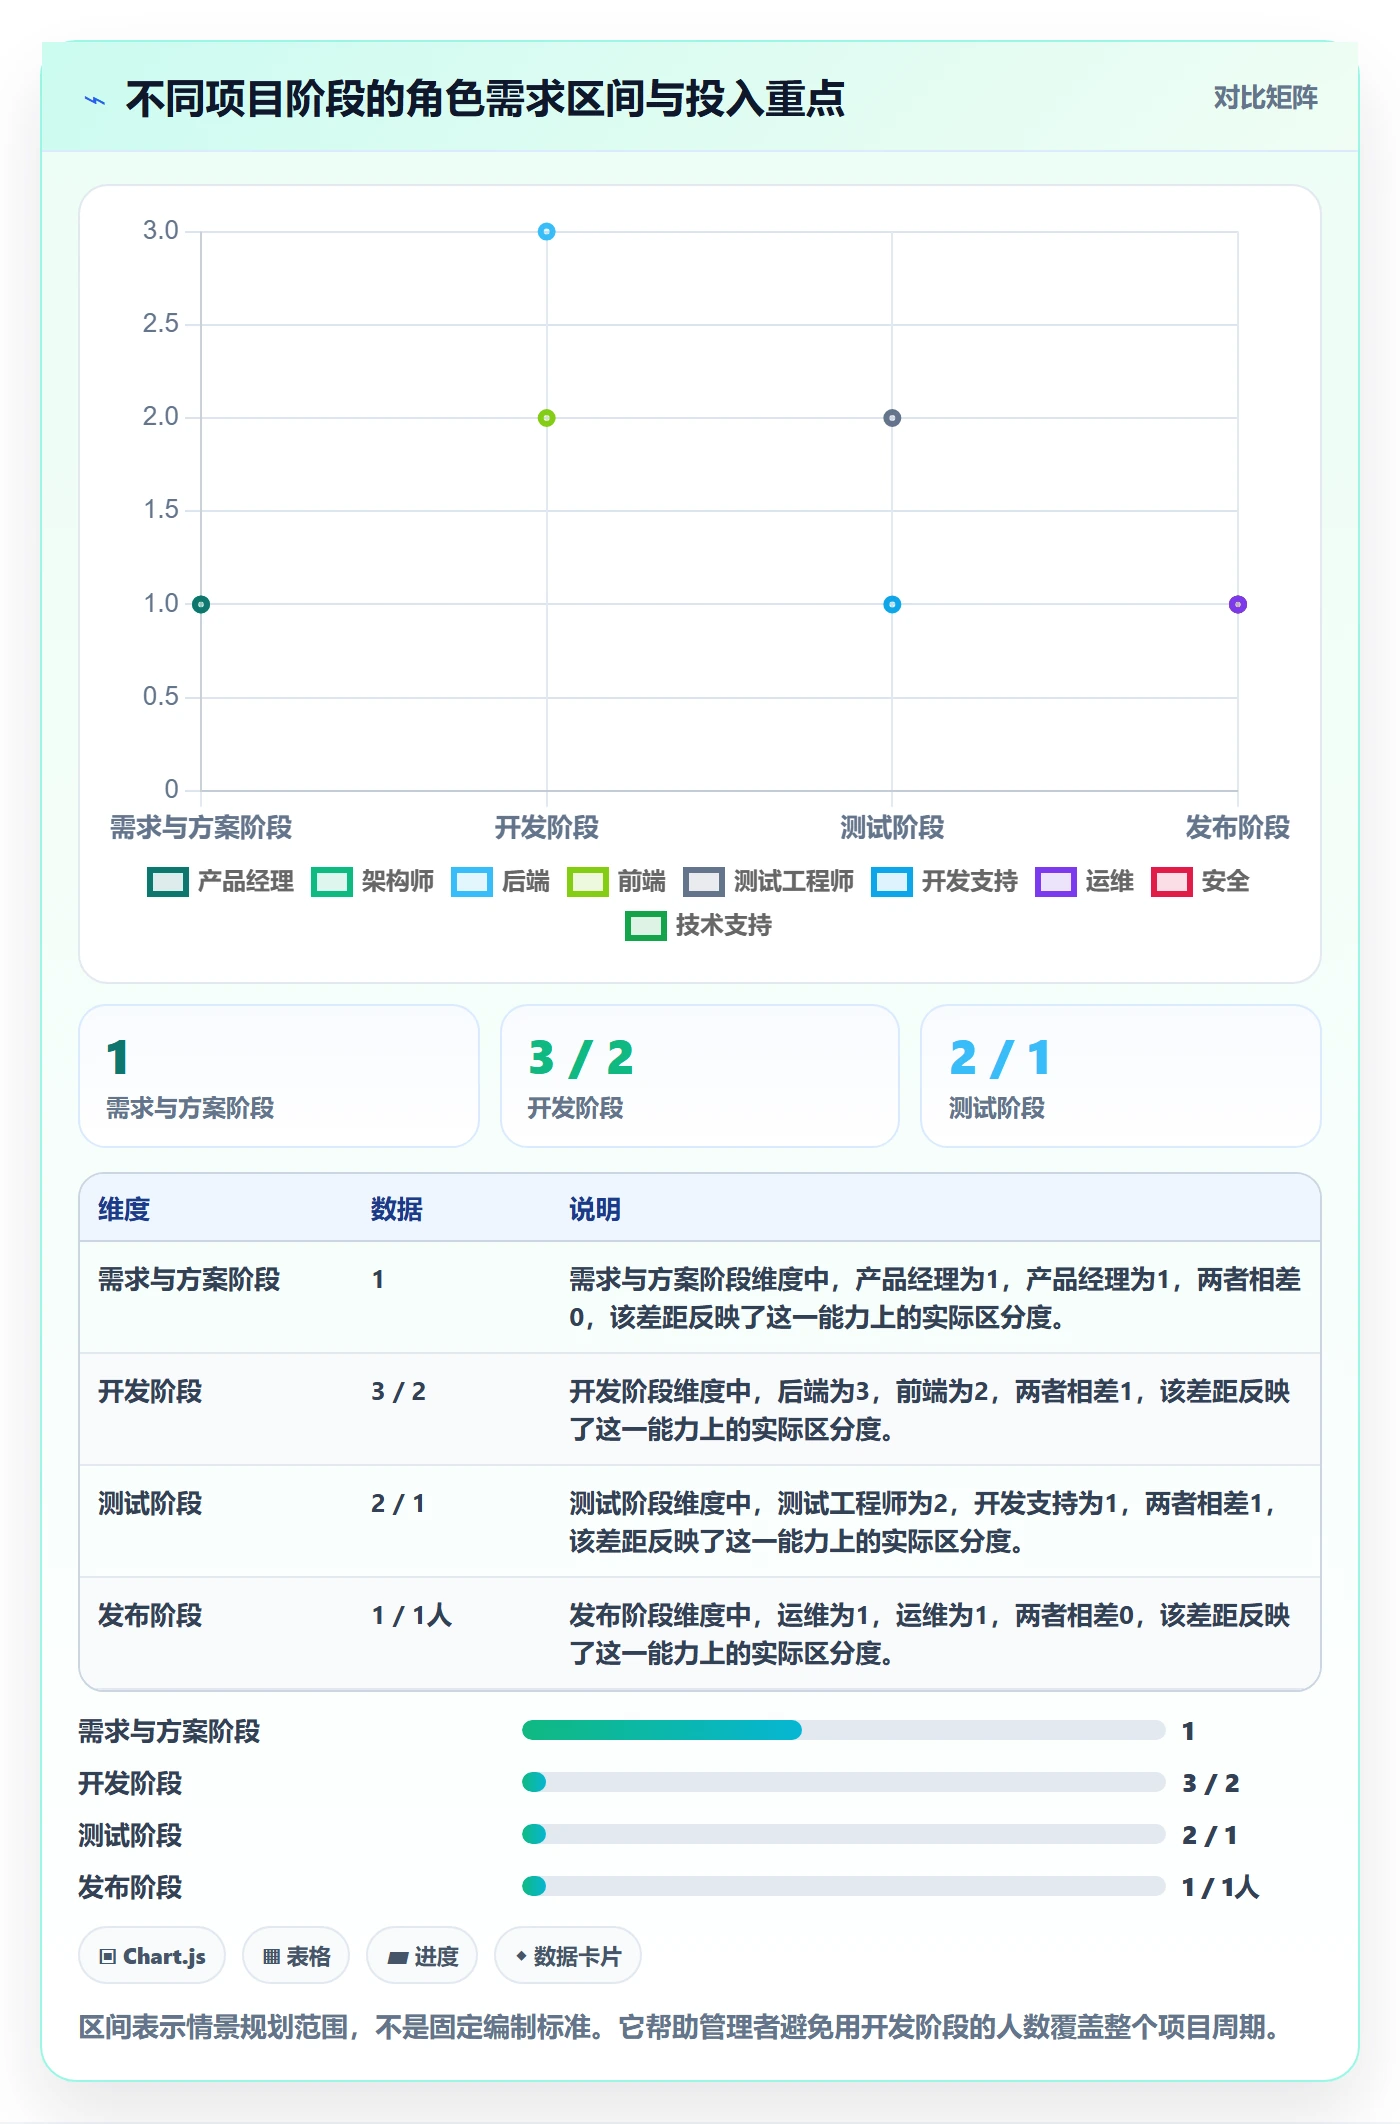
Task: Click the 开发阶段 progress bar
Action: [x=844, y=1782]
